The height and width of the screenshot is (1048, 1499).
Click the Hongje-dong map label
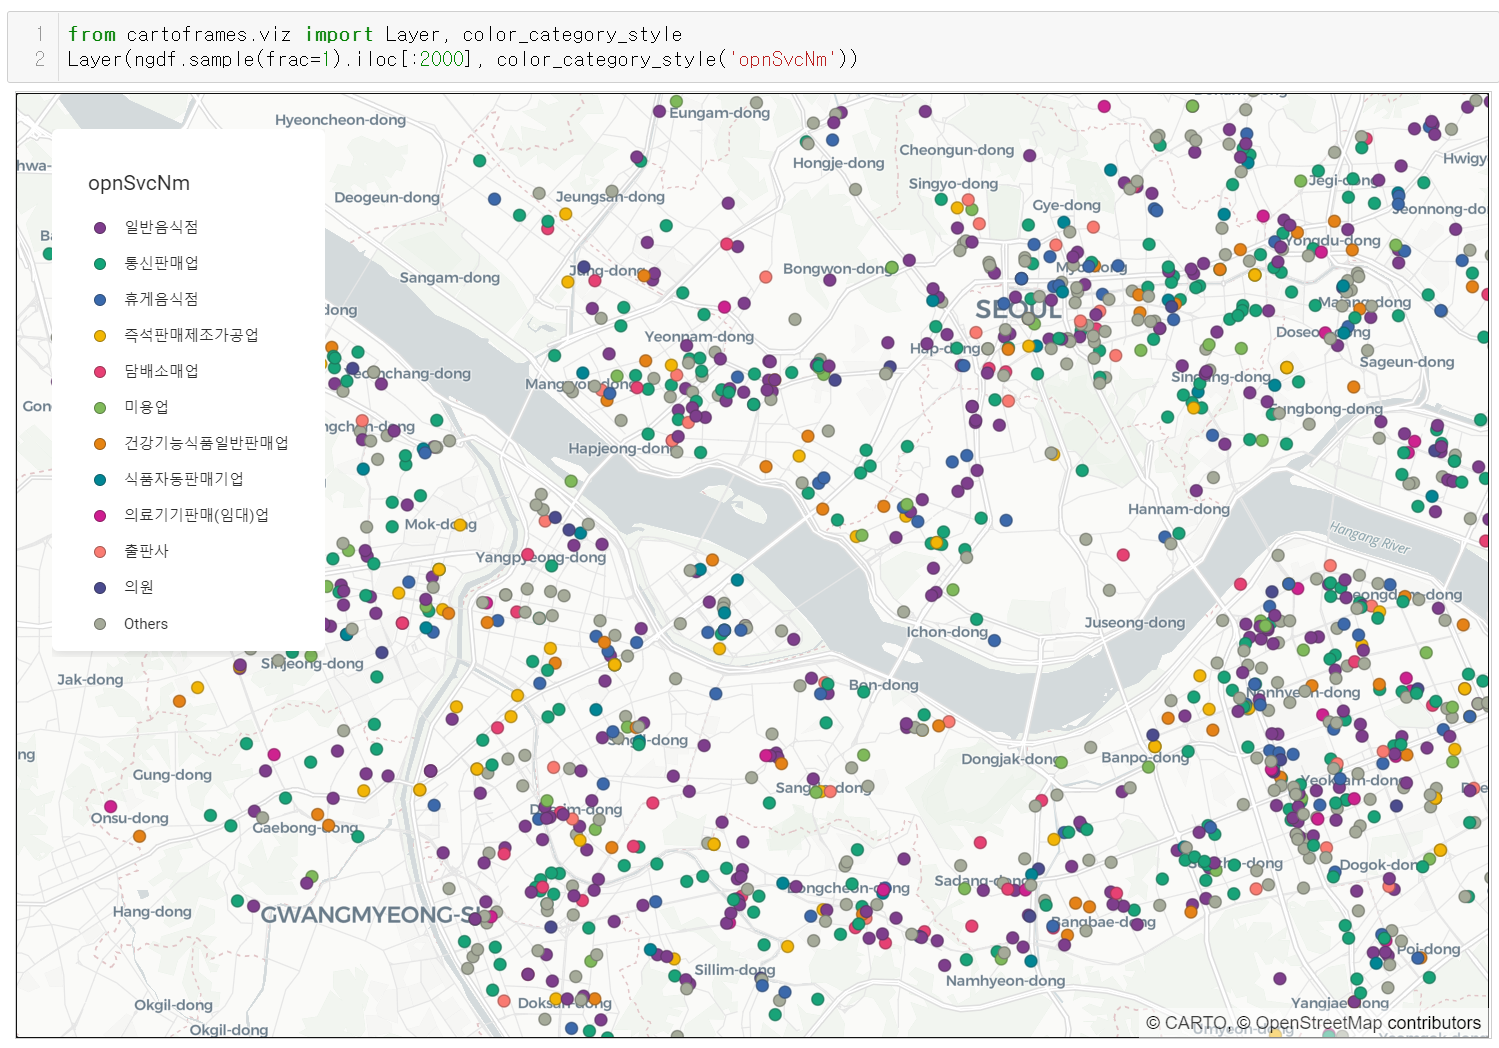coord(839,163)
